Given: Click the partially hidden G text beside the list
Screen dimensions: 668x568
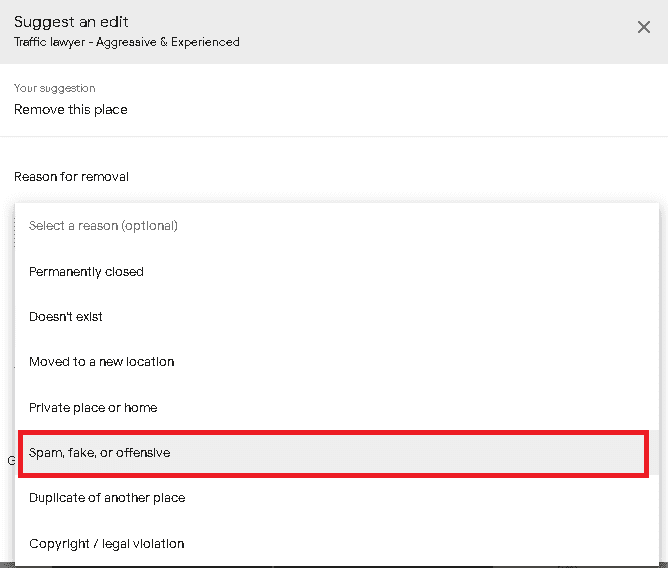Looking at the screenshot, I should [10, 461].
